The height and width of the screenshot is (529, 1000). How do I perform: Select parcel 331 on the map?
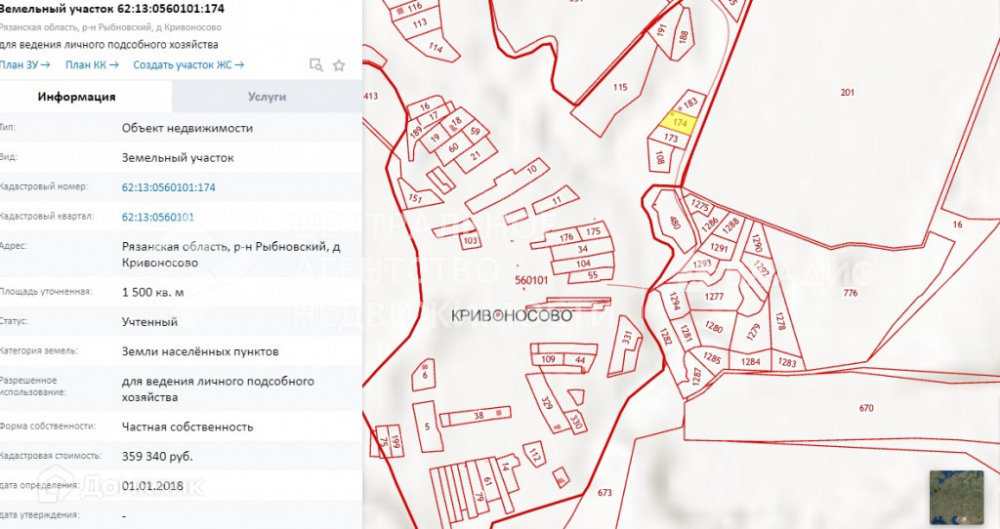627,338
